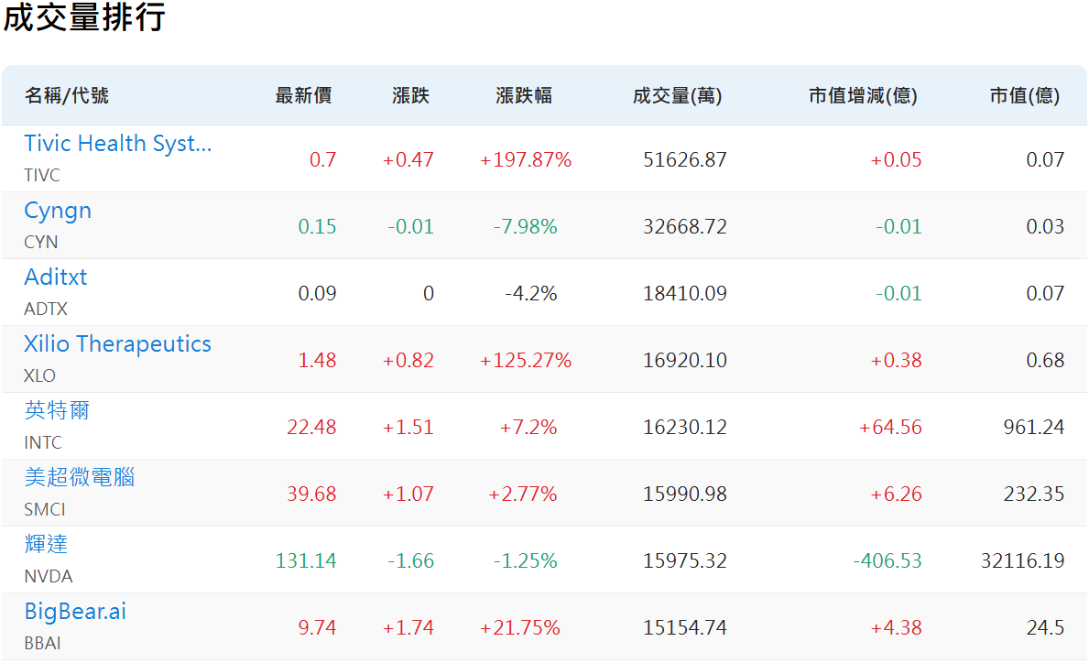Click the 最新價 column header
The height and width of the screenshot is (663, 1089).
coord(304,95)
